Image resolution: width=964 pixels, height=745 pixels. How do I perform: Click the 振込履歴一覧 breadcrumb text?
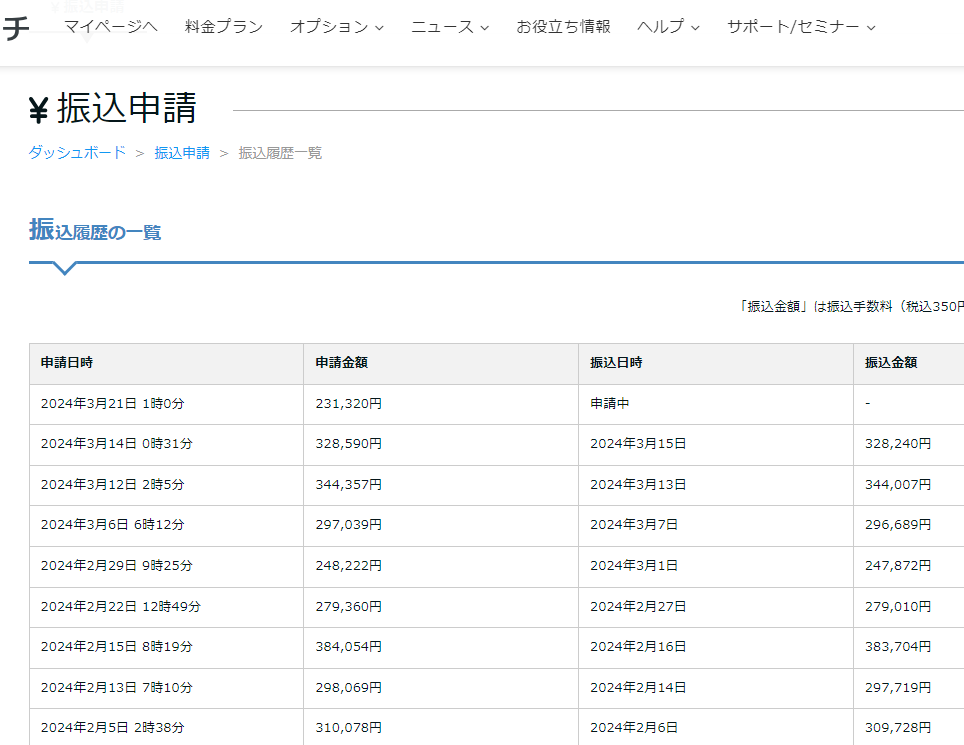[280, 152]
